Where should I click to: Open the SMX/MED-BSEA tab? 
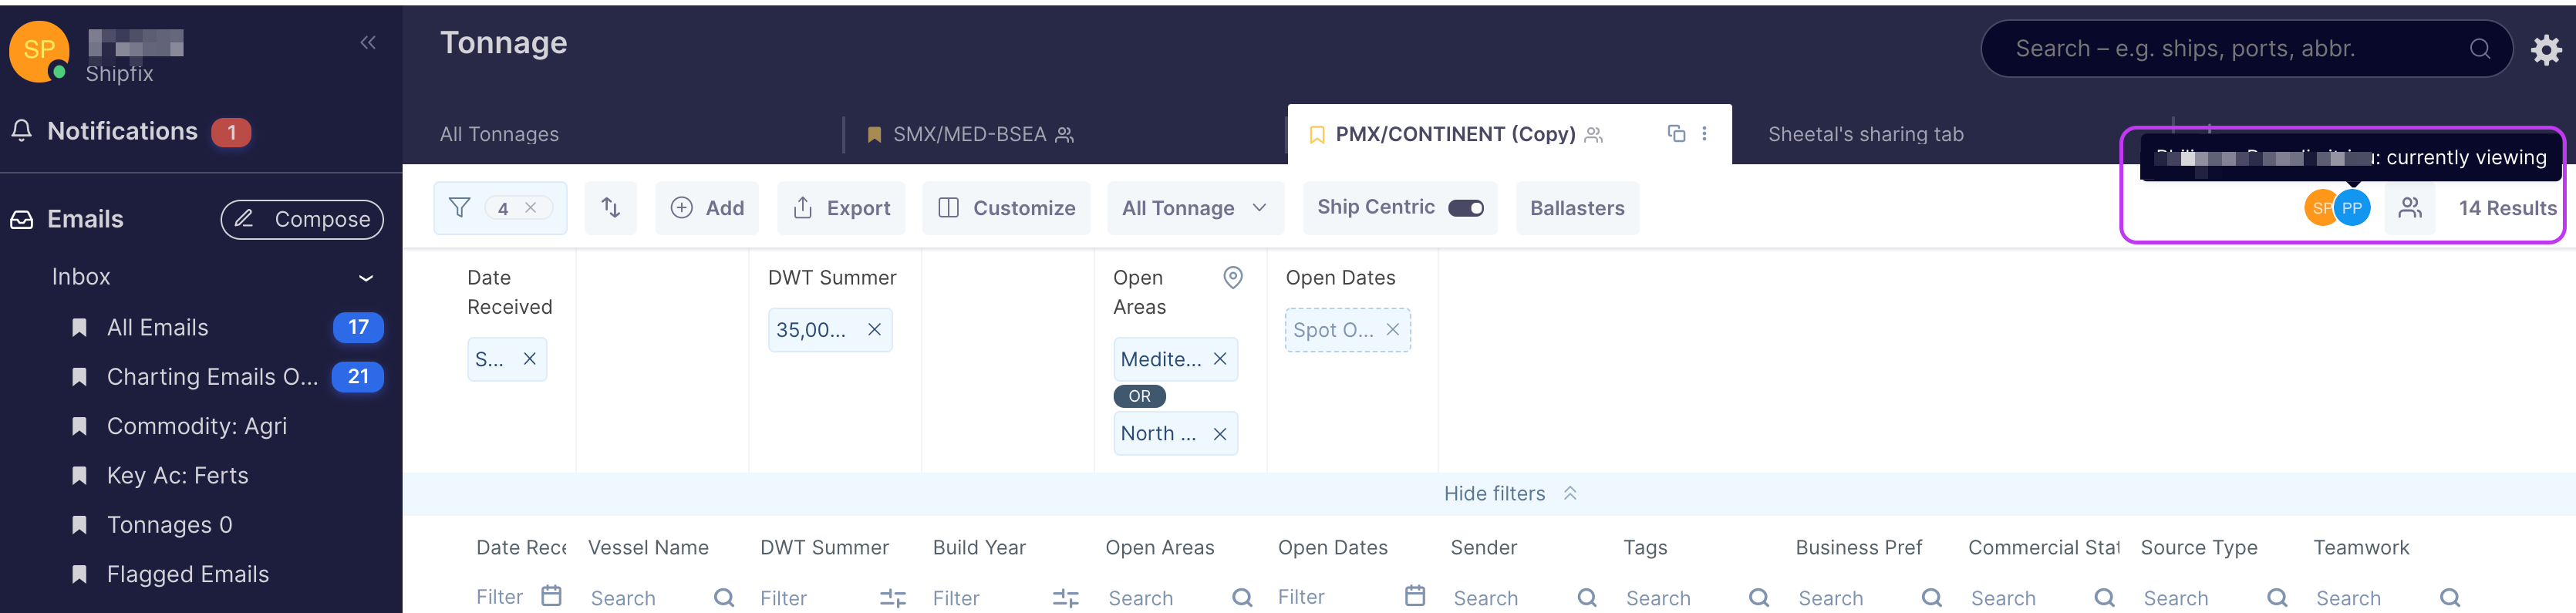968,134
